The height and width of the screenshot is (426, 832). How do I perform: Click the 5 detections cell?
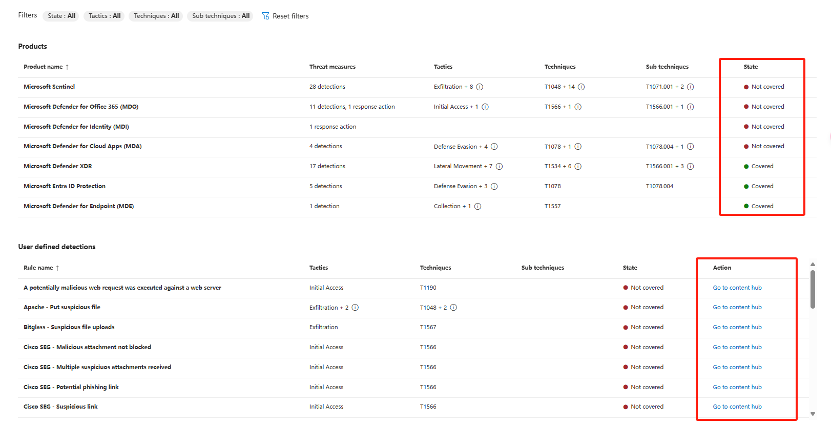[x=326, y=186]
